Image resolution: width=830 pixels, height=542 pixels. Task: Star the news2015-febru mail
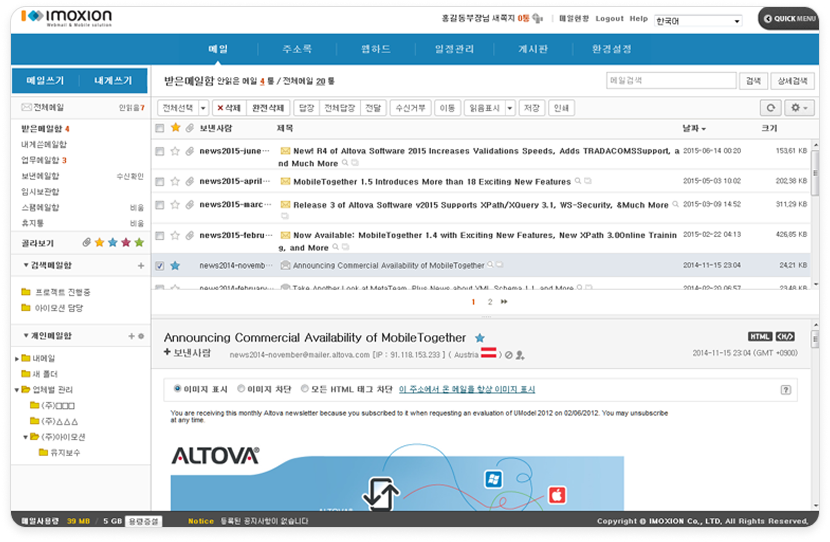coord(175,236)
